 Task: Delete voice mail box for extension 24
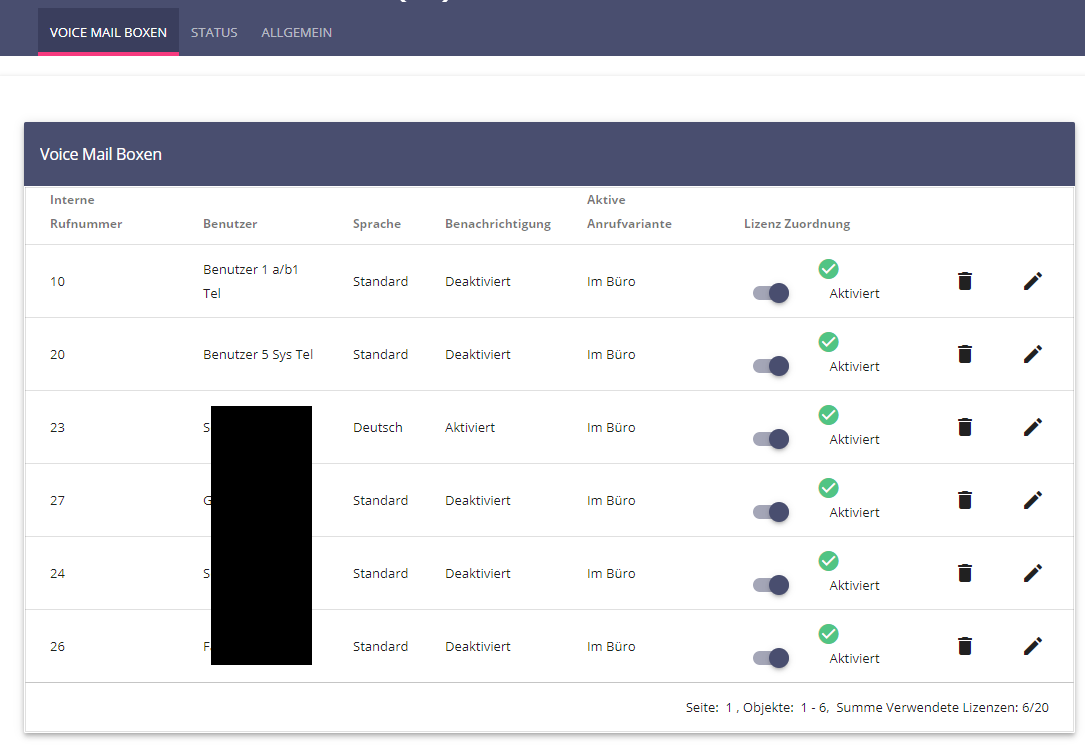click(965, 573)
